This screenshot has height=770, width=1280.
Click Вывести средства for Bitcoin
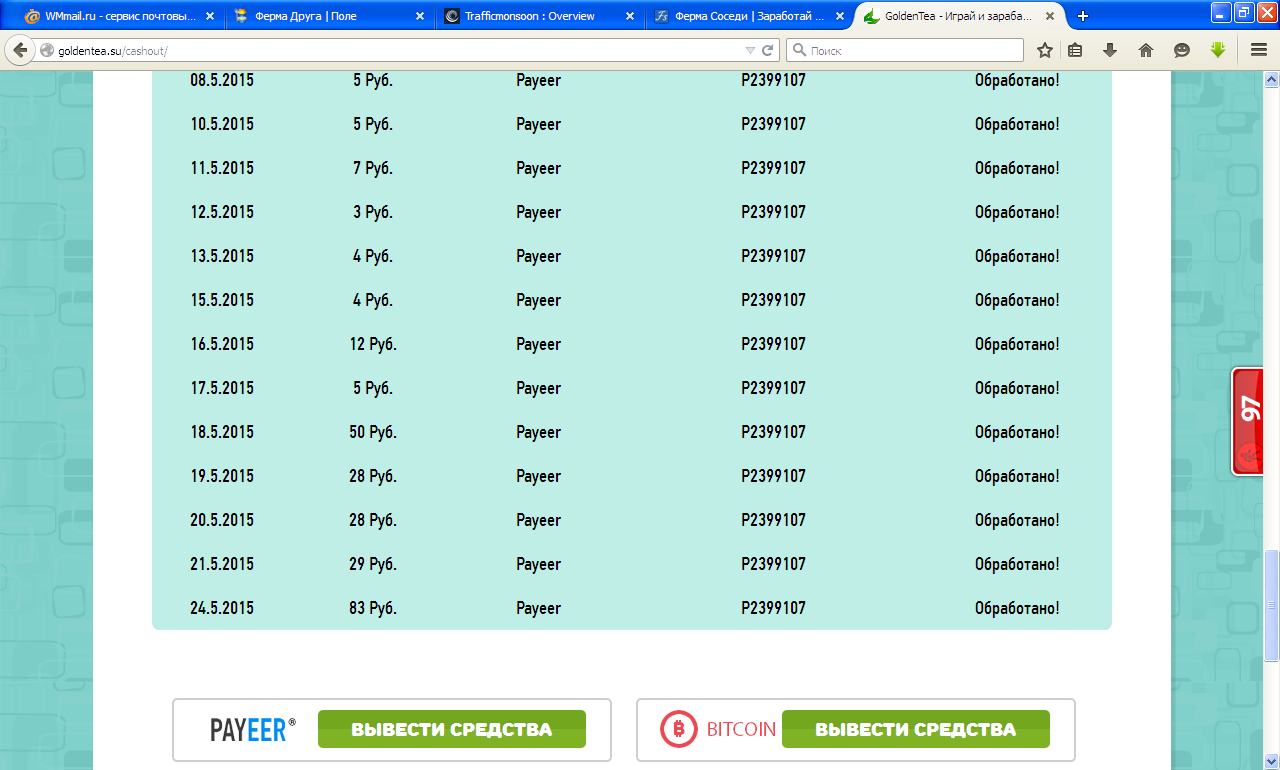click(x=916, y=729)
